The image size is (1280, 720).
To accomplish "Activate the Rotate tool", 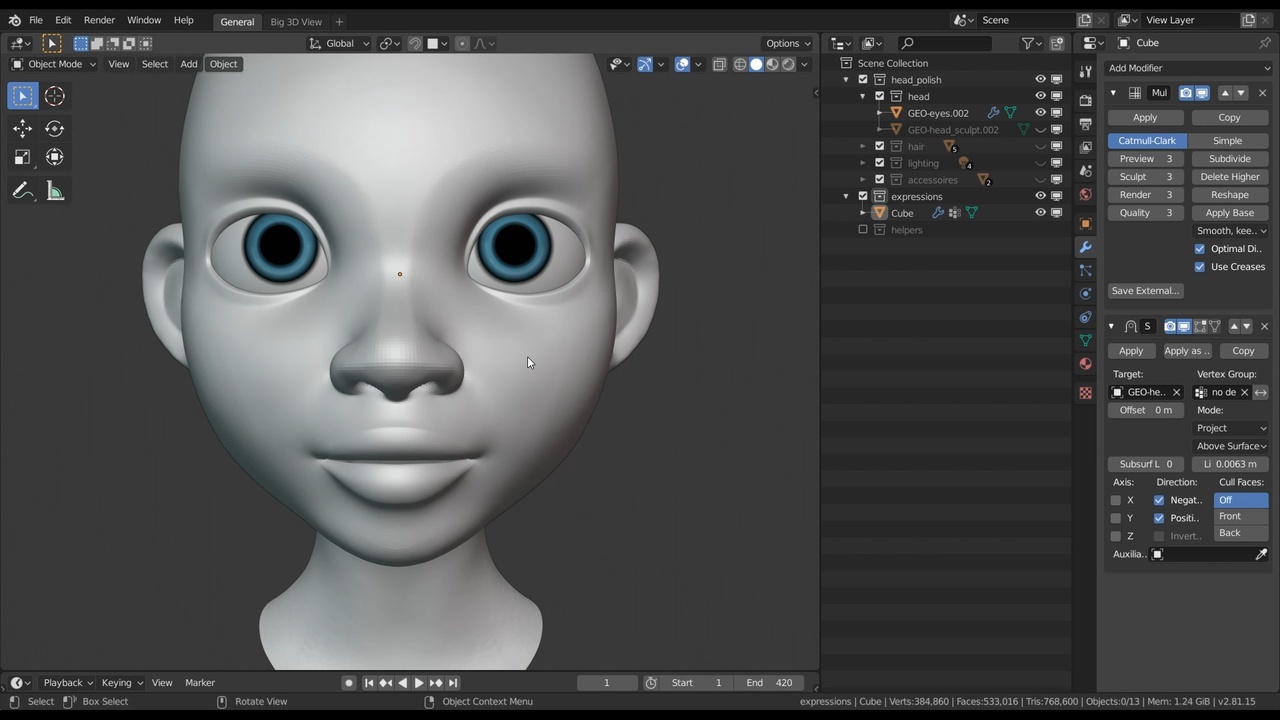I will coord(54,128).
